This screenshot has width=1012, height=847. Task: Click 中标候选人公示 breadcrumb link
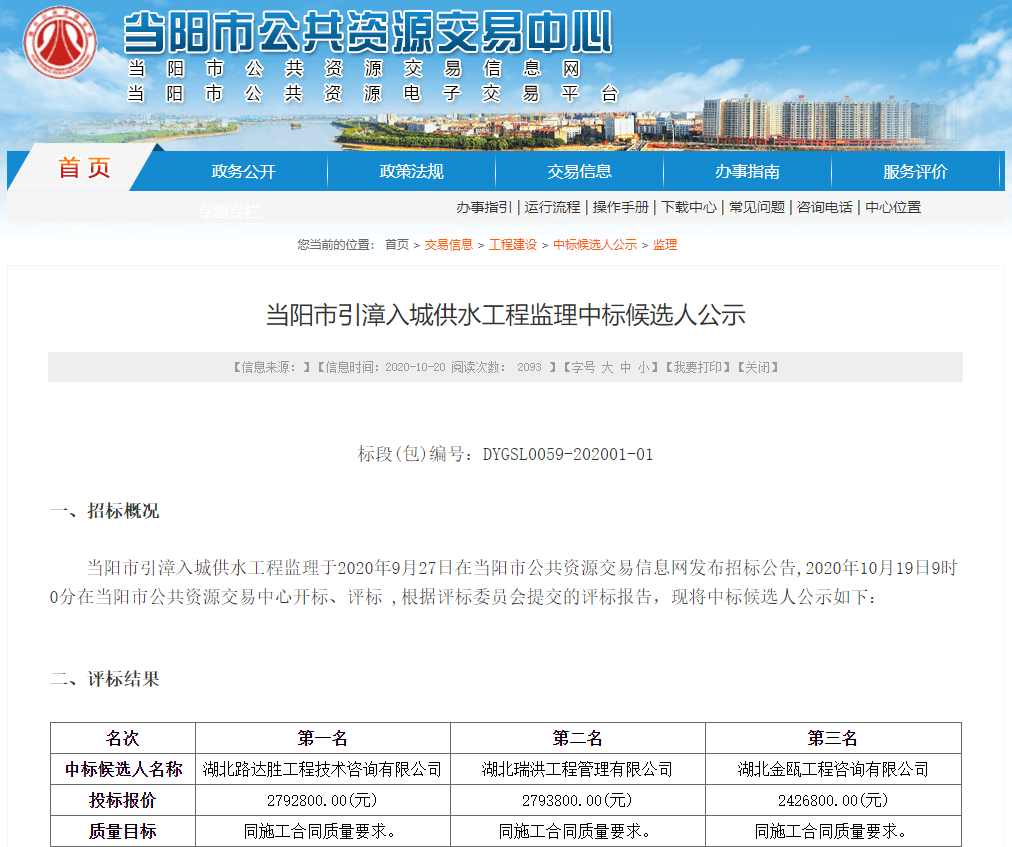tap(595, 245)
